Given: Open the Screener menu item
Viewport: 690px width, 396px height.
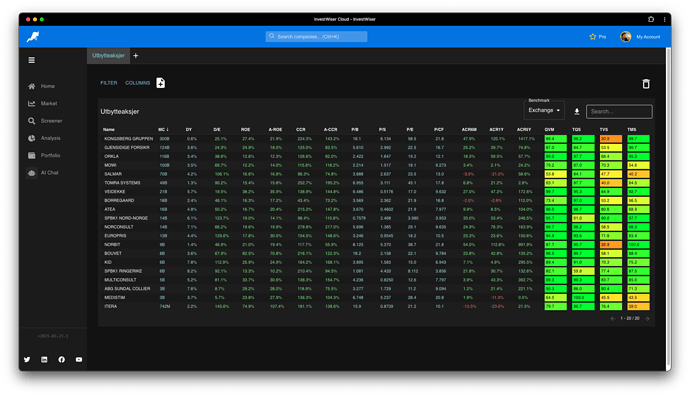Looking at the screenshot, I should (51, 121).
